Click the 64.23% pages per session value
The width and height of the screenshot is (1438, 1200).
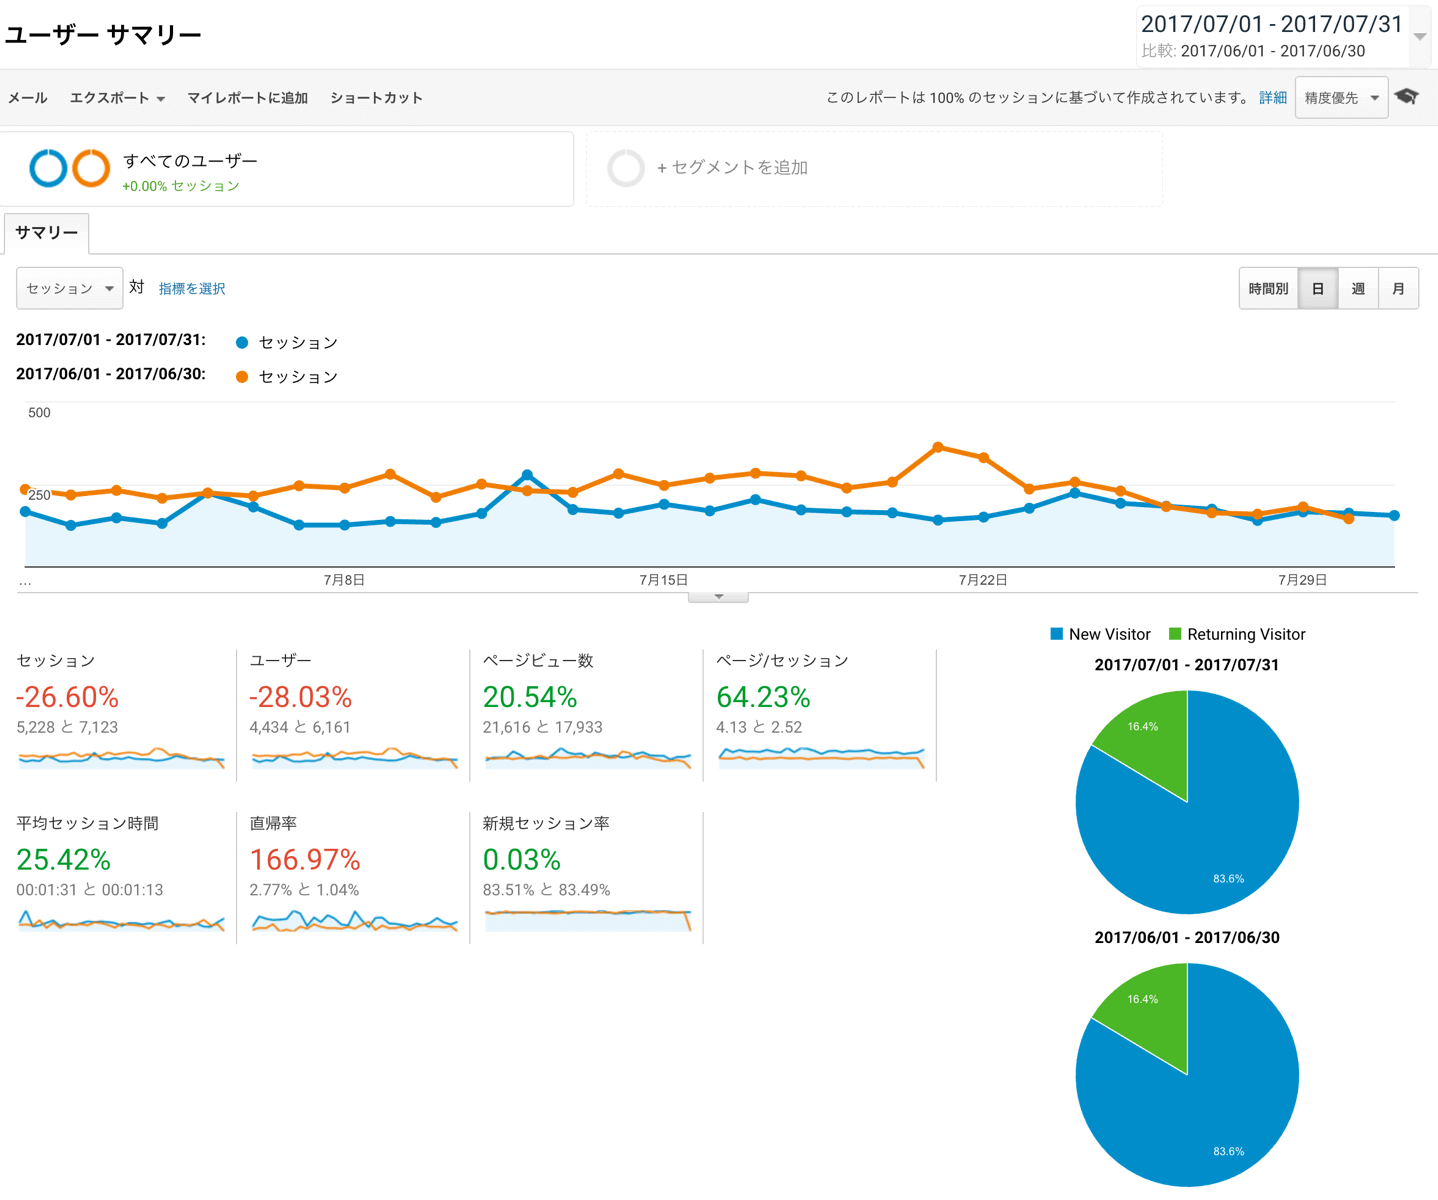click(763, 697)
